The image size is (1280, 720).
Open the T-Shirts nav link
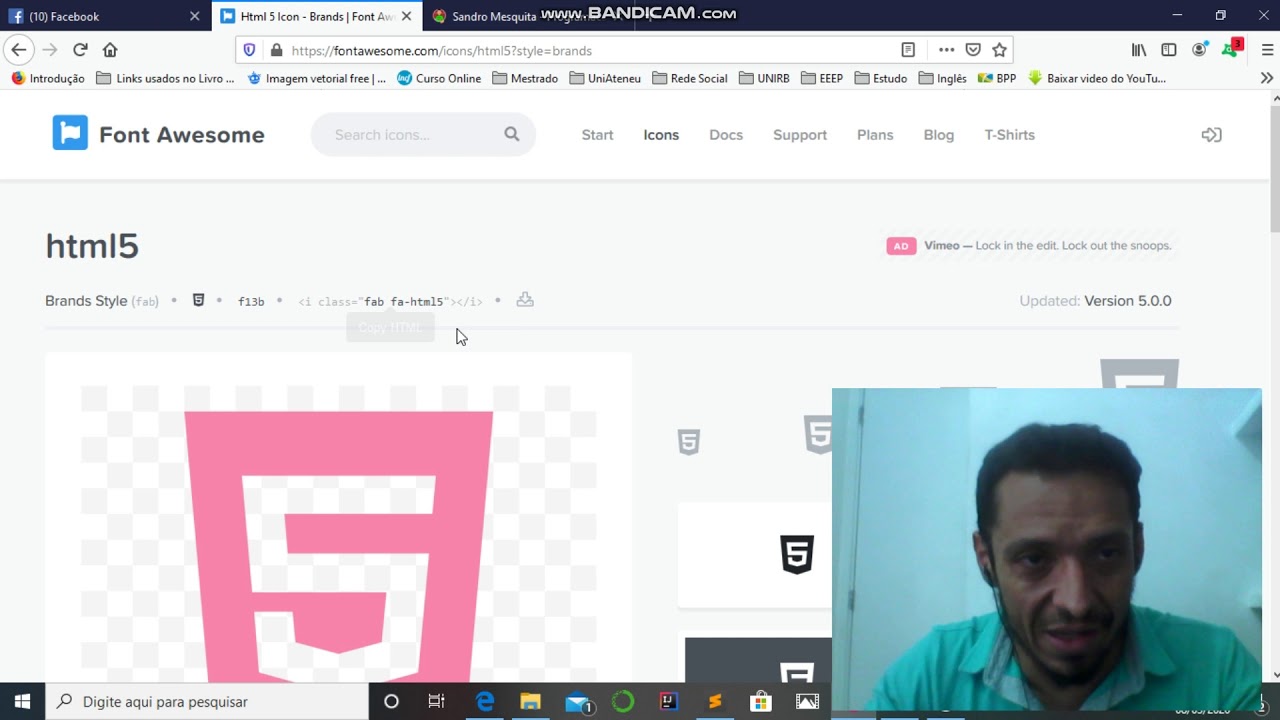coord(1009,135)
